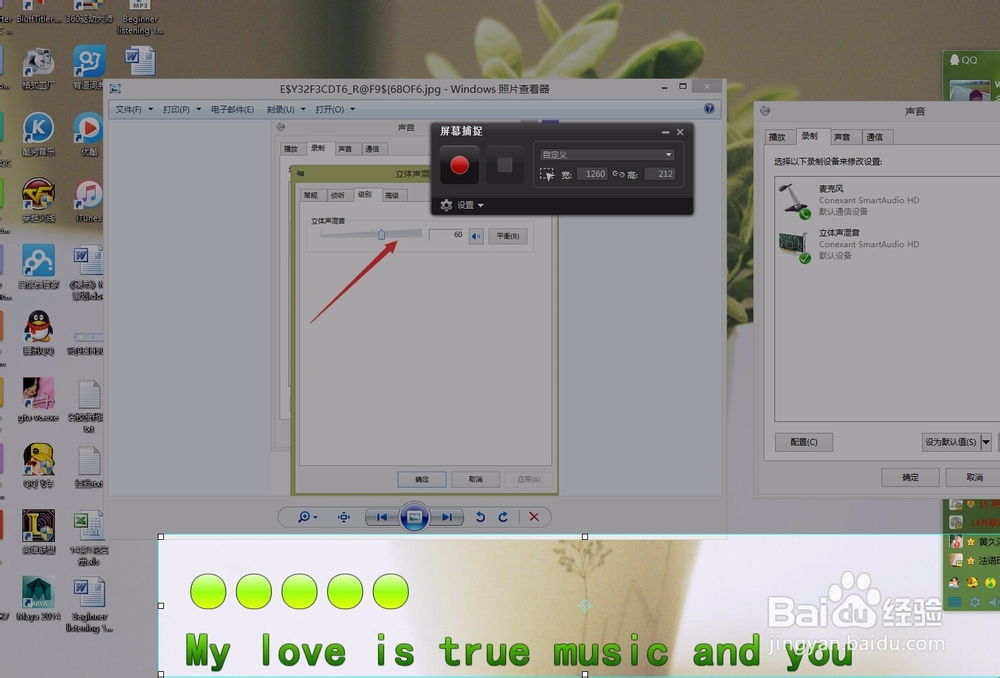Open the 百度云管家 desktop icon
The width and height of the screenshot is (1000, 678).
pos(38,267)
